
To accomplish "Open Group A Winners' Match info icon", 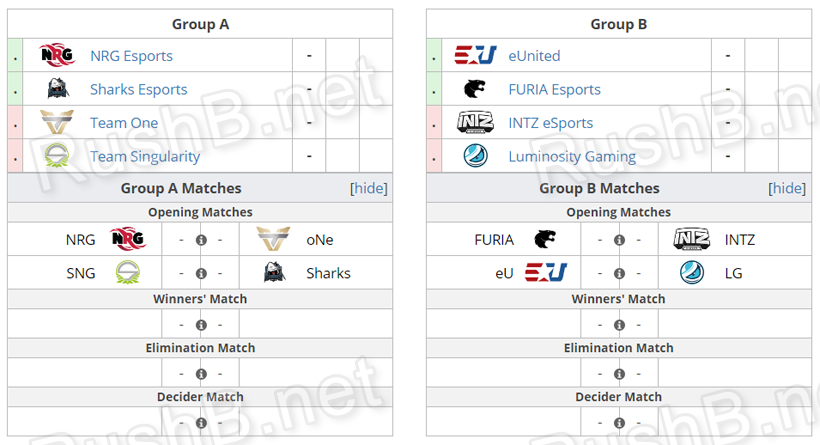I will (201, 324).
